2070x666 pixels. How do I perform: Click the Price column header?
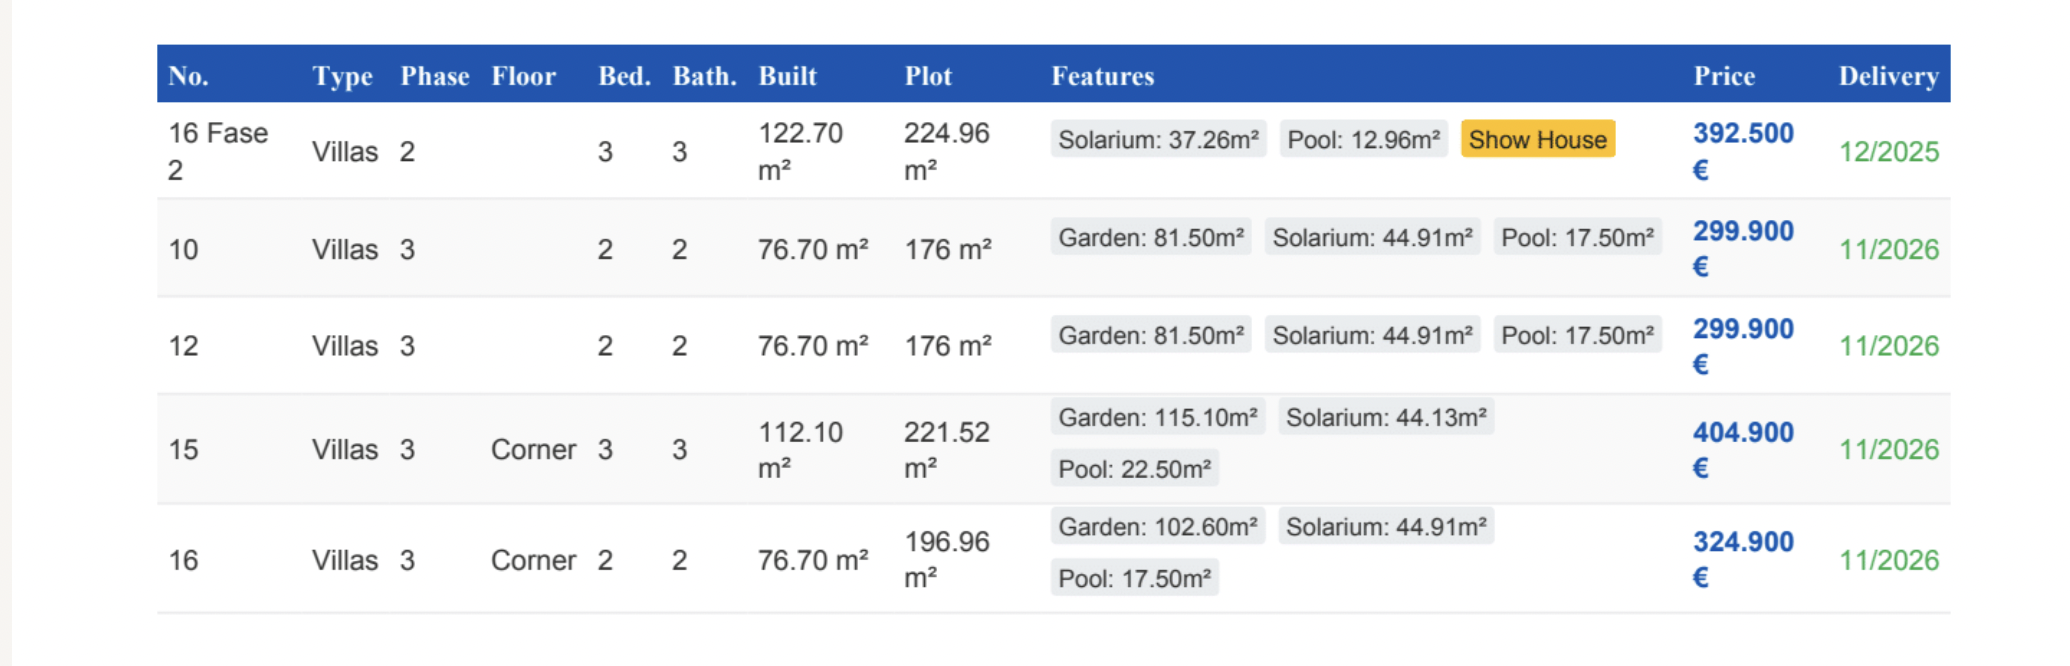click(1724, 76)
